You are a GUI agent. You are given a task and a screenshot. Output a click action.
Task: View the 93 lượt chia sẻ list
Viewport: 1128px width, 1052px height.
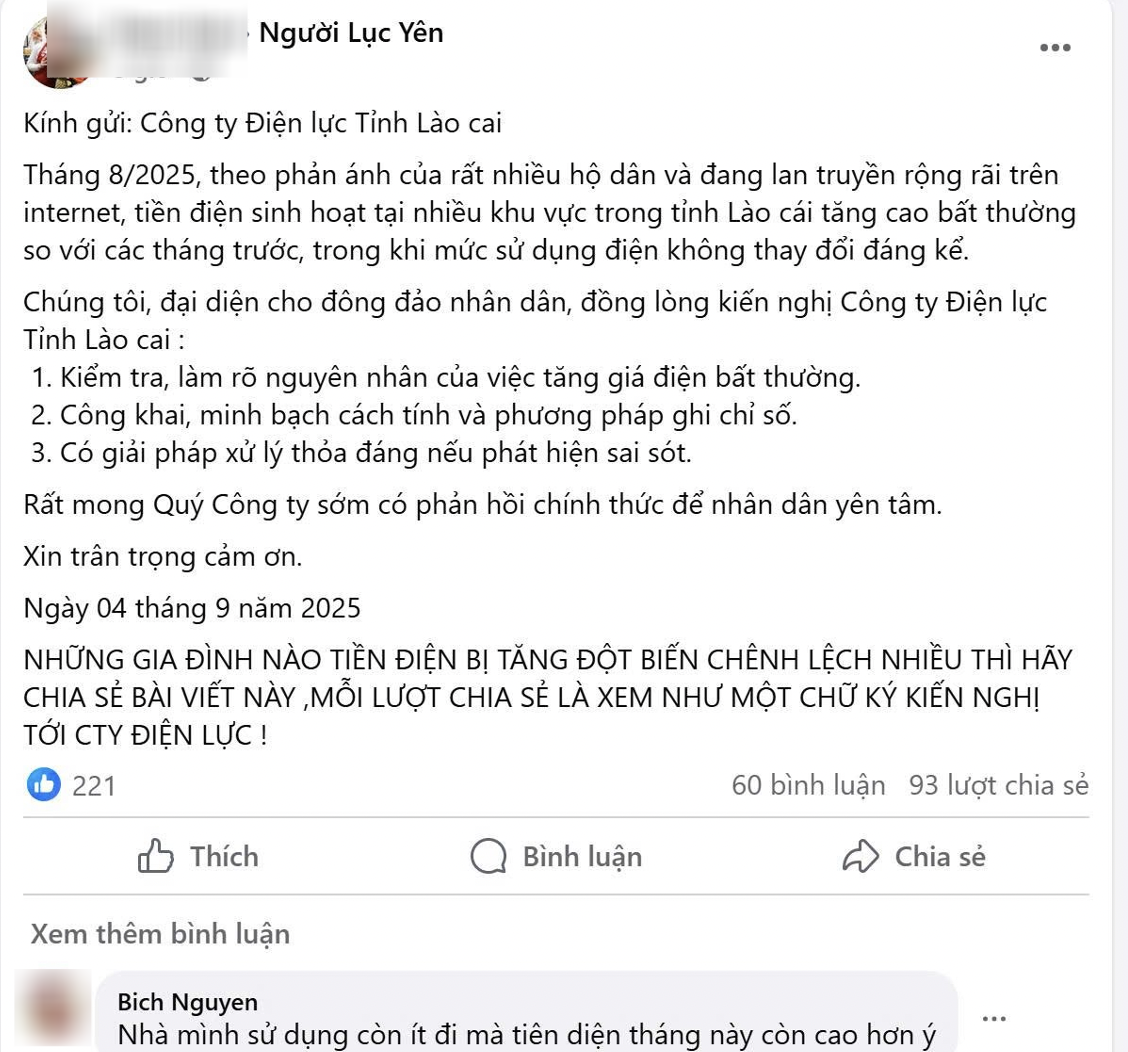(x=999, y=785)
